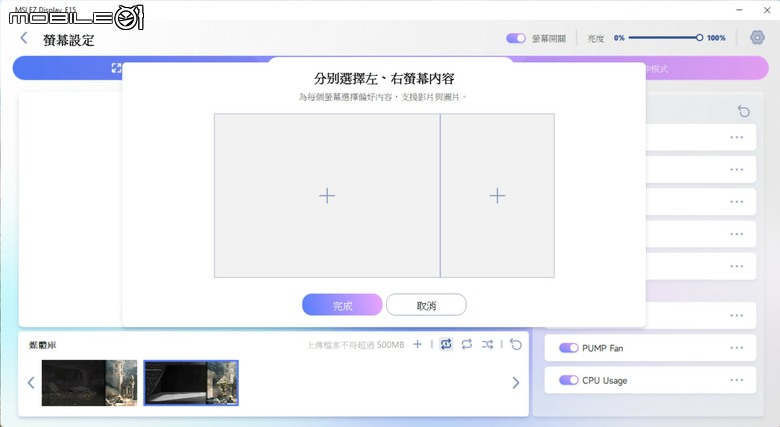Select the blue tab with expand icon
This screenshot has width=780, height=427.
67,68
